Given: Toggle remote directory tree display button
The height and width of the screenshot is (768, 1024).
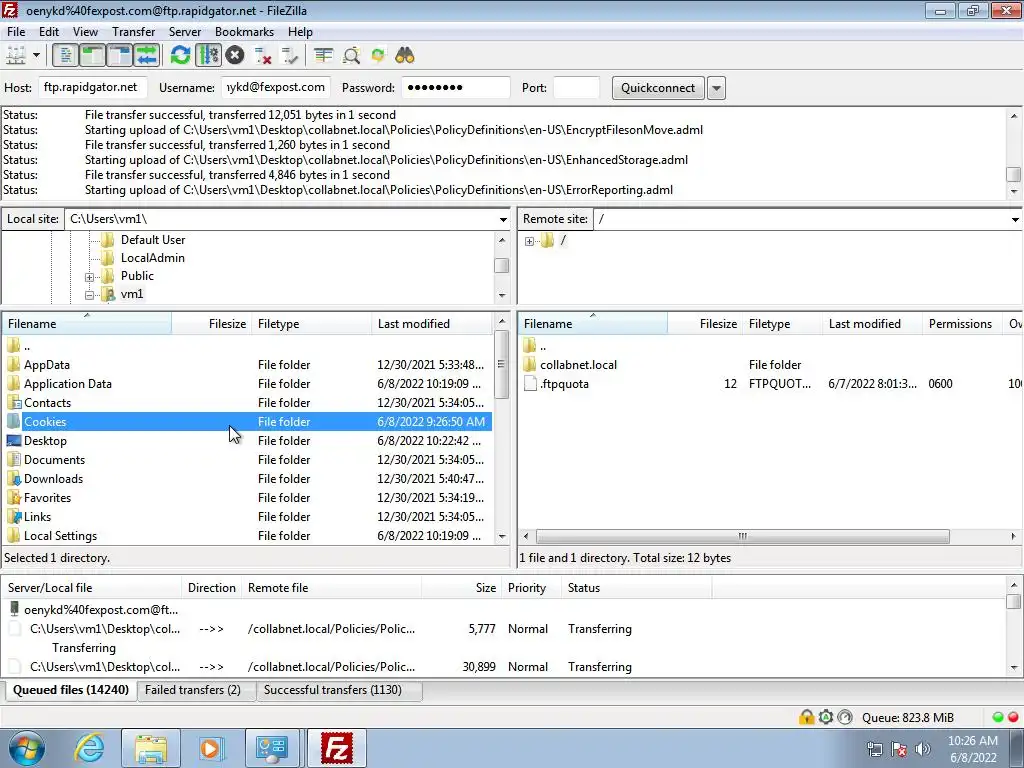Looking at the screenshot, I should pos(120,56).
